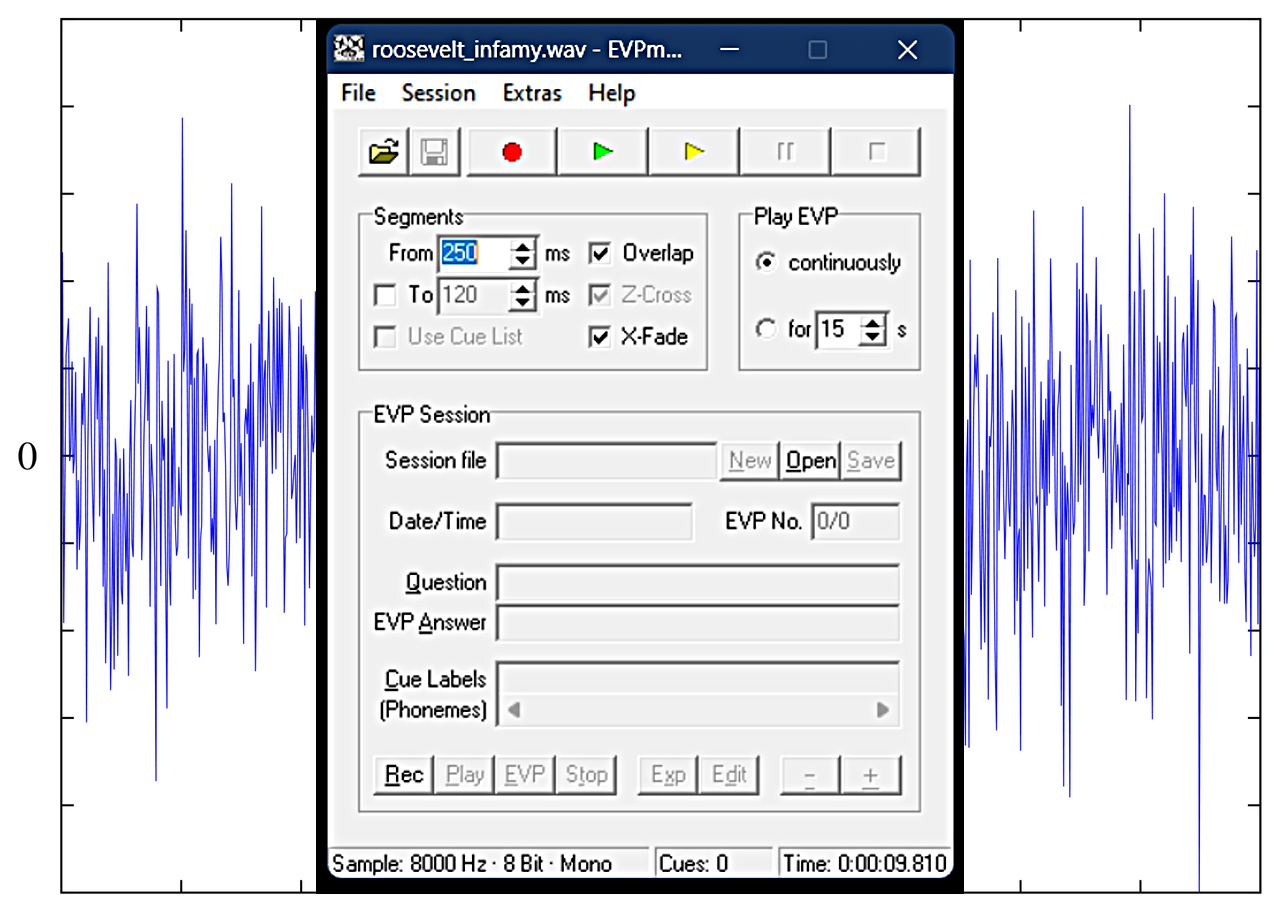
Task: Click the plus button in EVP Session
Action: [870, 775]
